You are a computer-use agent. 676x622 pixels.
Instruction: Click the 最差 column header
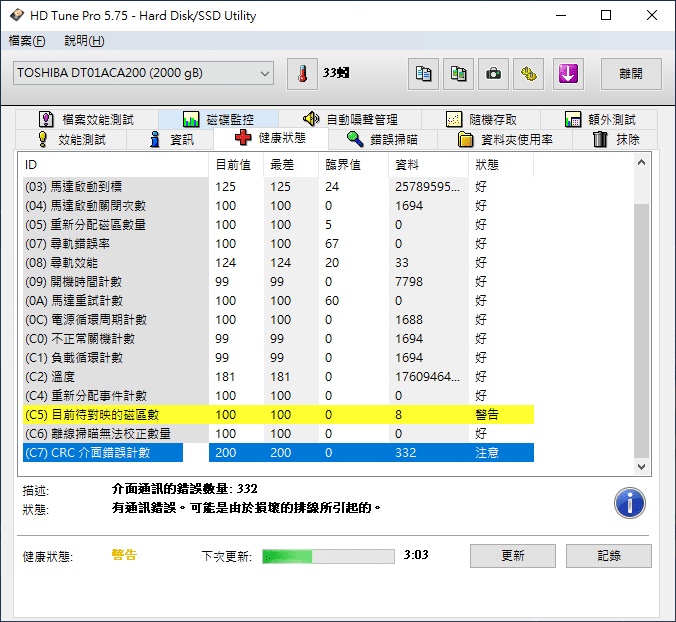pos(291,165)
